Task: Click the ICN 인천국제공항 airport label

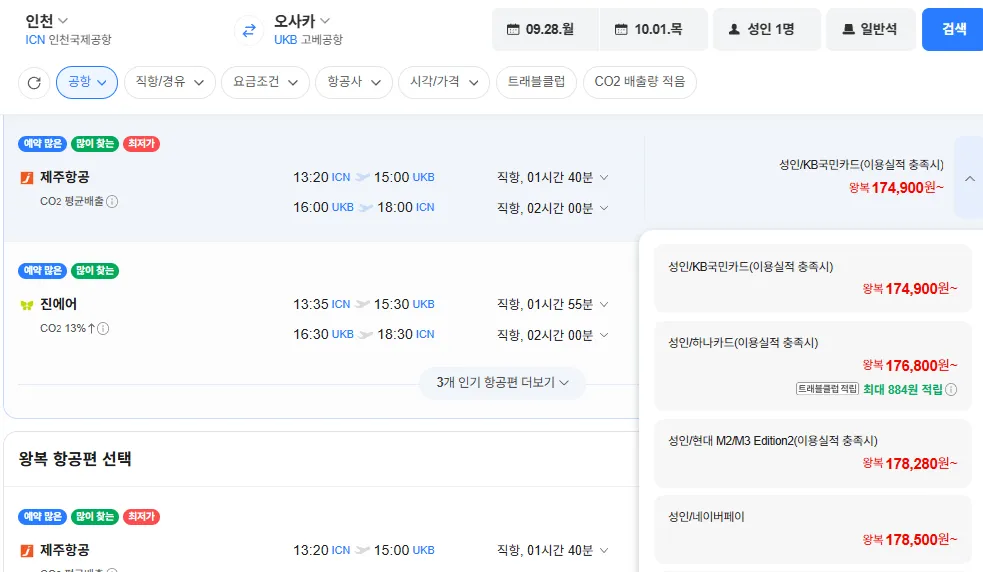Action: pos(68,40)
